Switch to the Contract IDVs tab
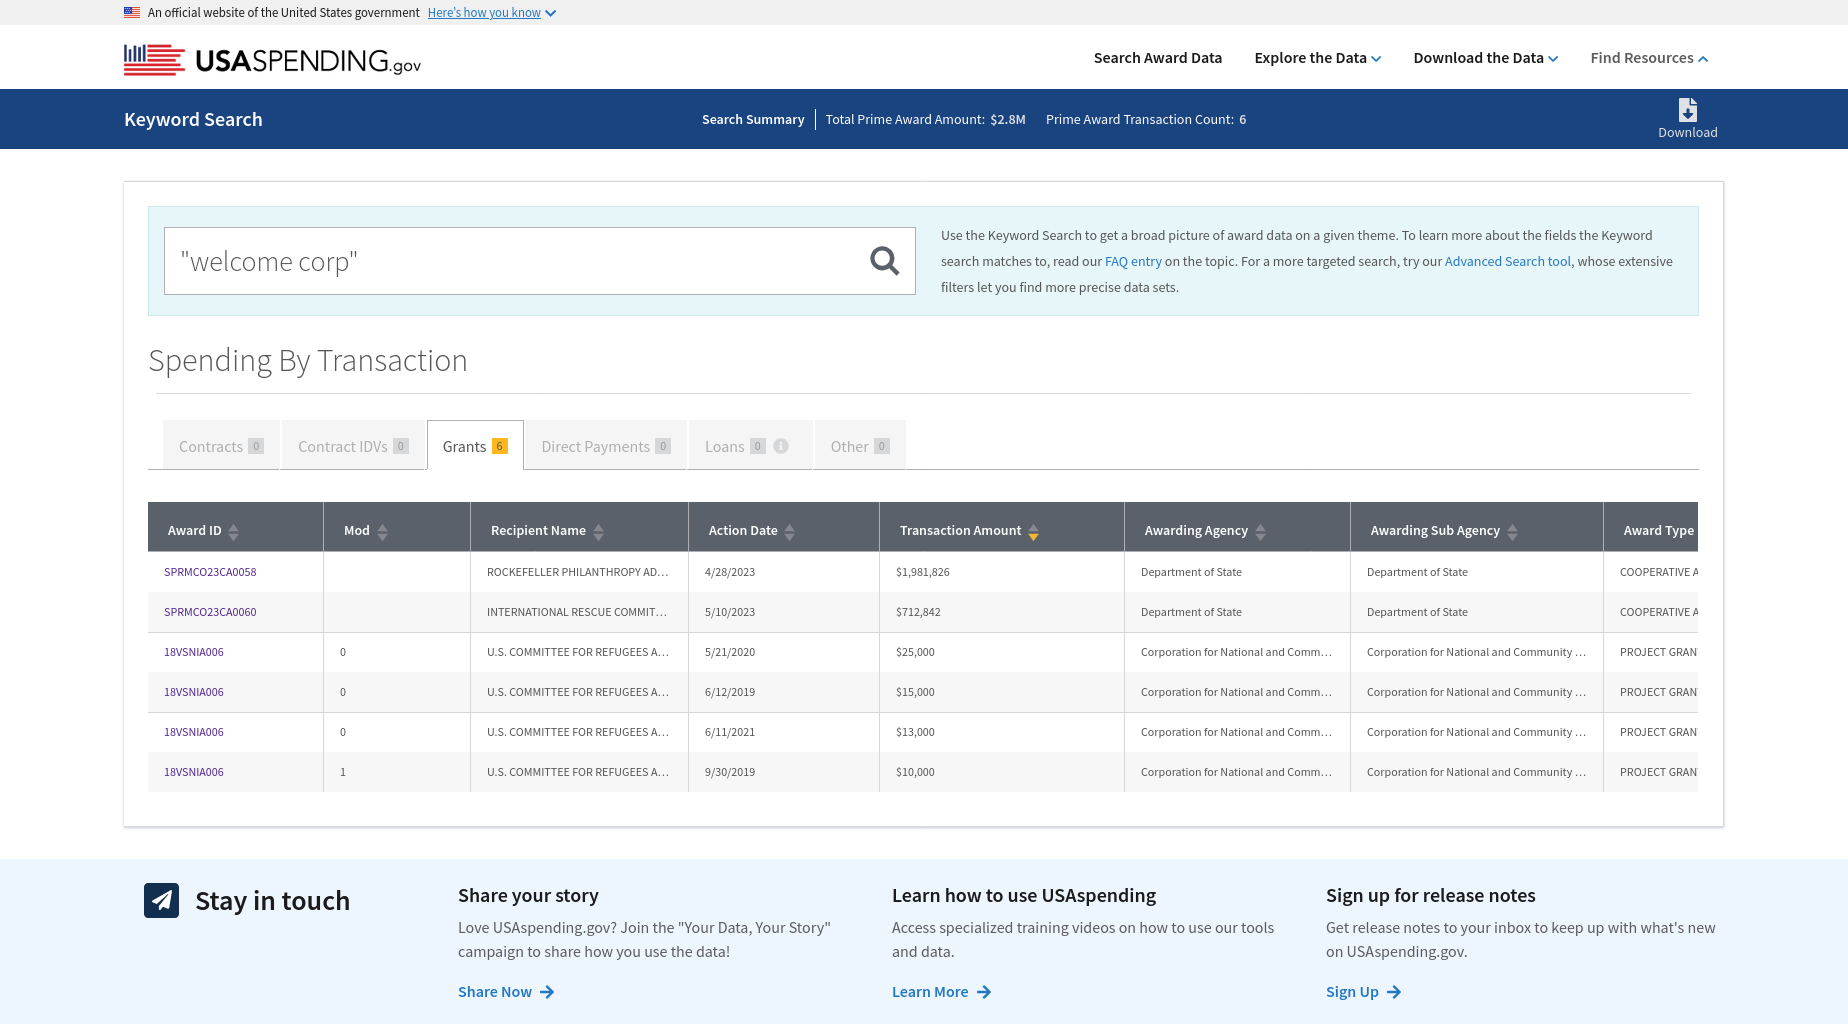The height and width of the screenshot is (1024, 1848). (x=353, y=446)
